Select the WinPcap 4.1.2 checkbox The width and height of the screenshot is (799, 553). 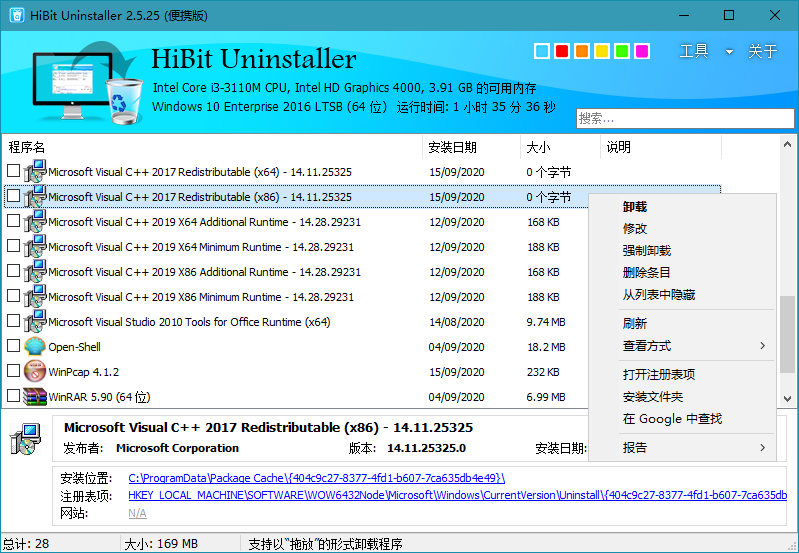[14, 371]
